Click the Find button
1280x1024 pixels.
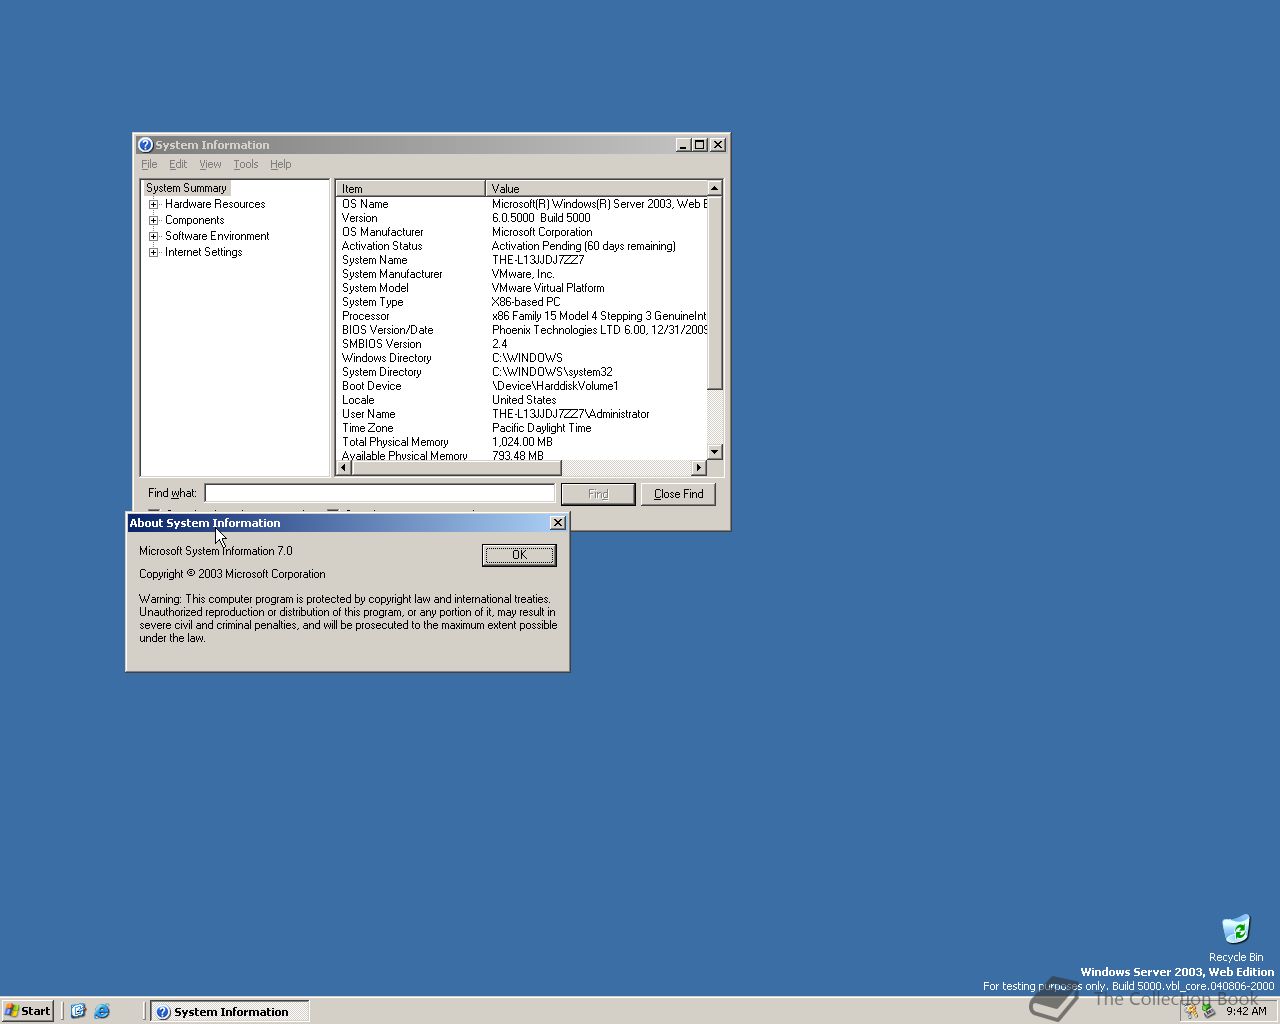tap(598, 494)
